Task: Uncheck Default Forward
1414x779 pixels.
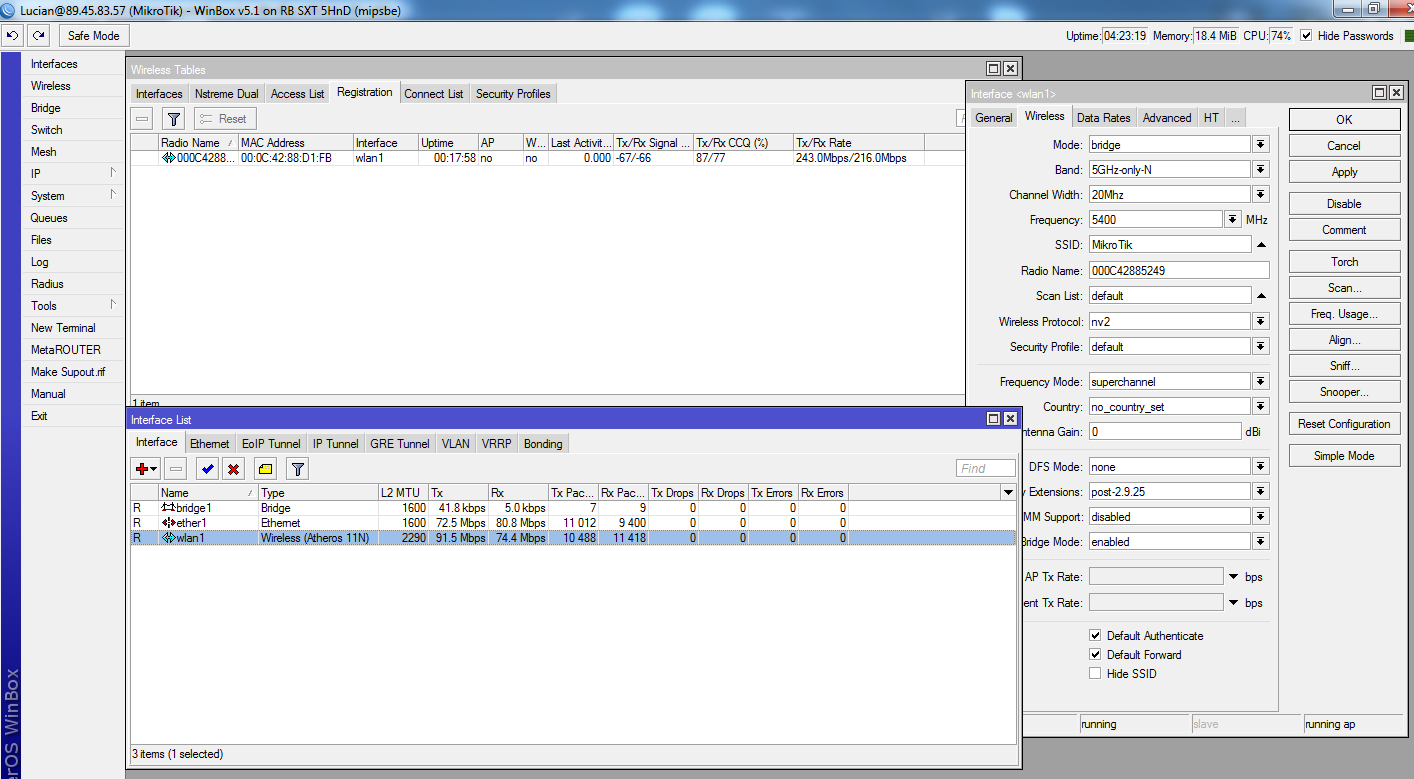Action: point(1095,655)
